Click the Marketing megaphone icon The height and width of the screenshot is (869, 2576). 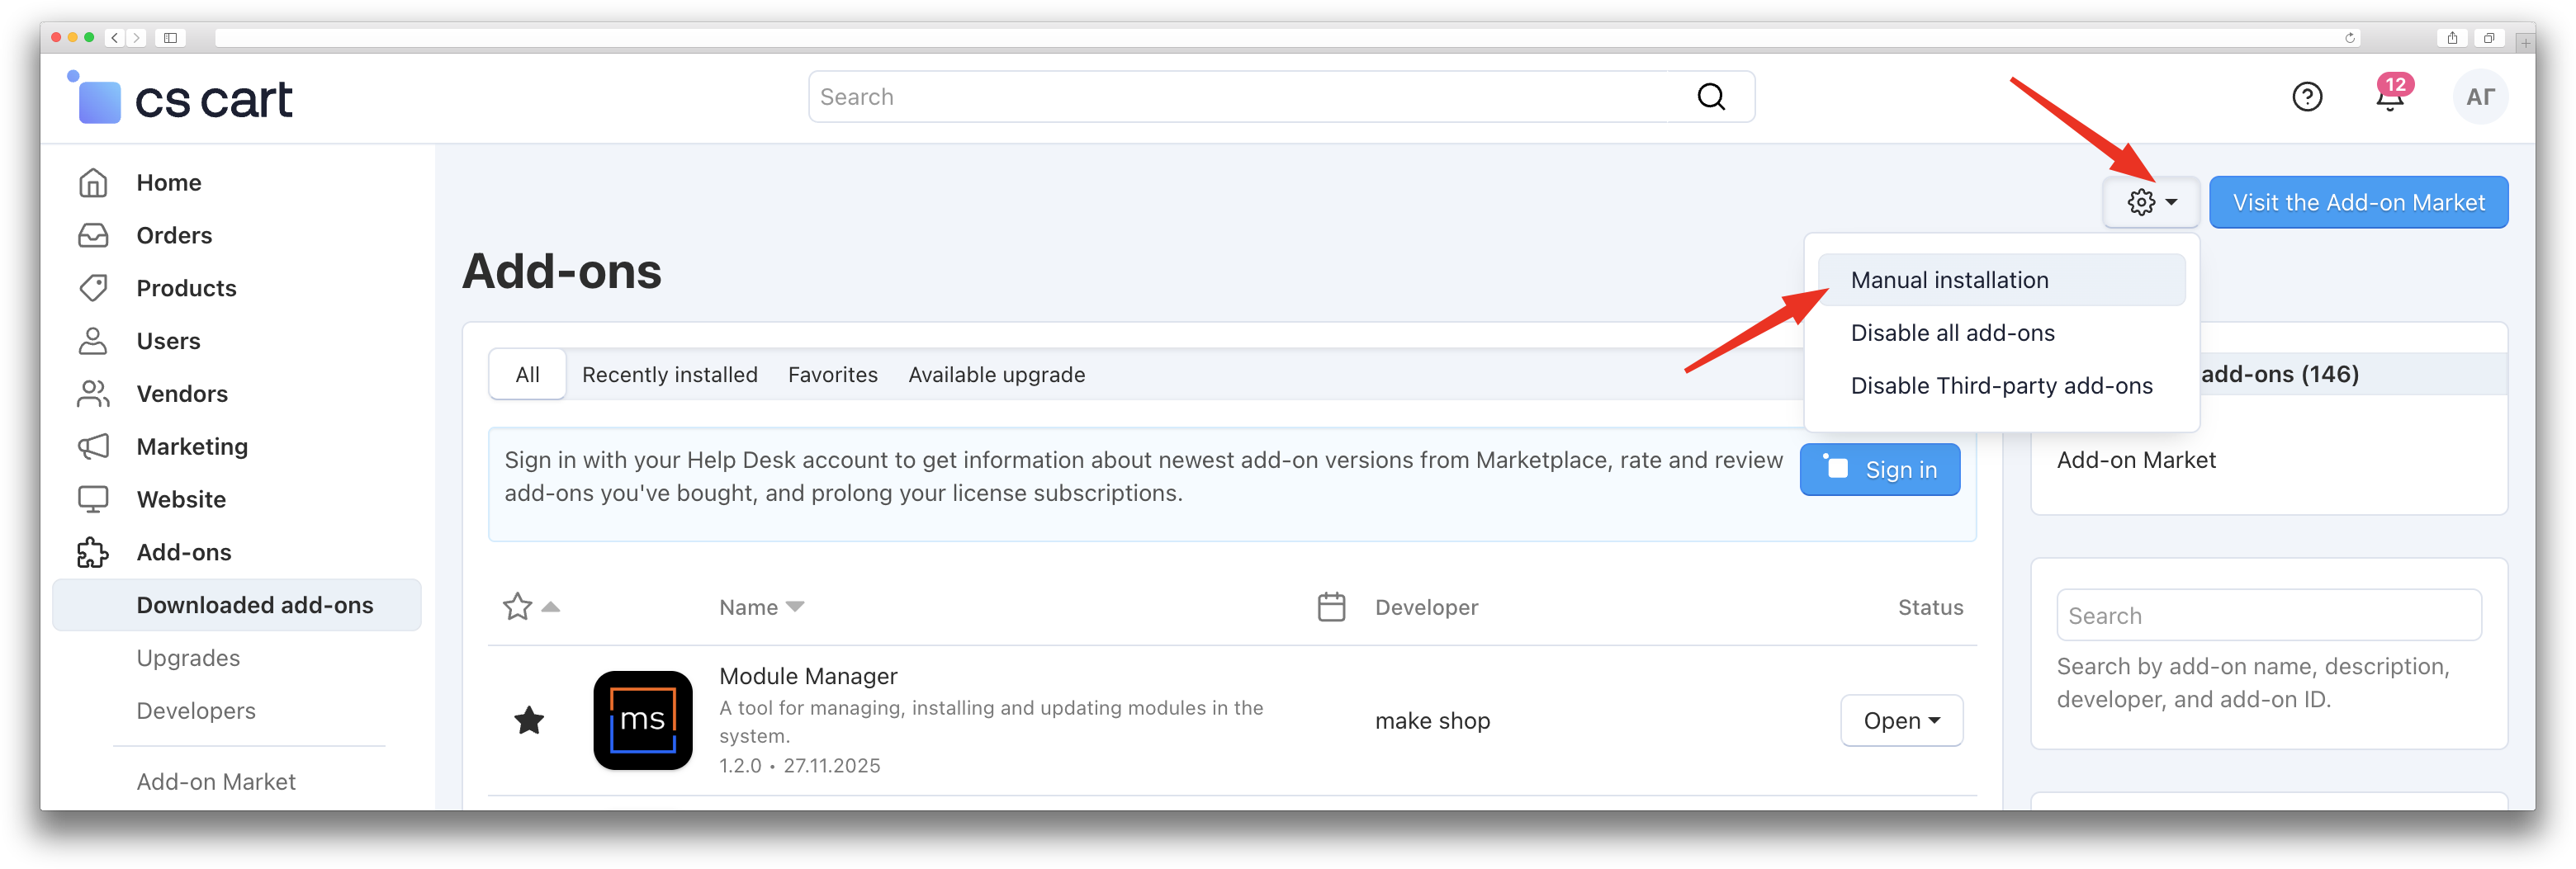pyautogui.click(x=93, y=447)
